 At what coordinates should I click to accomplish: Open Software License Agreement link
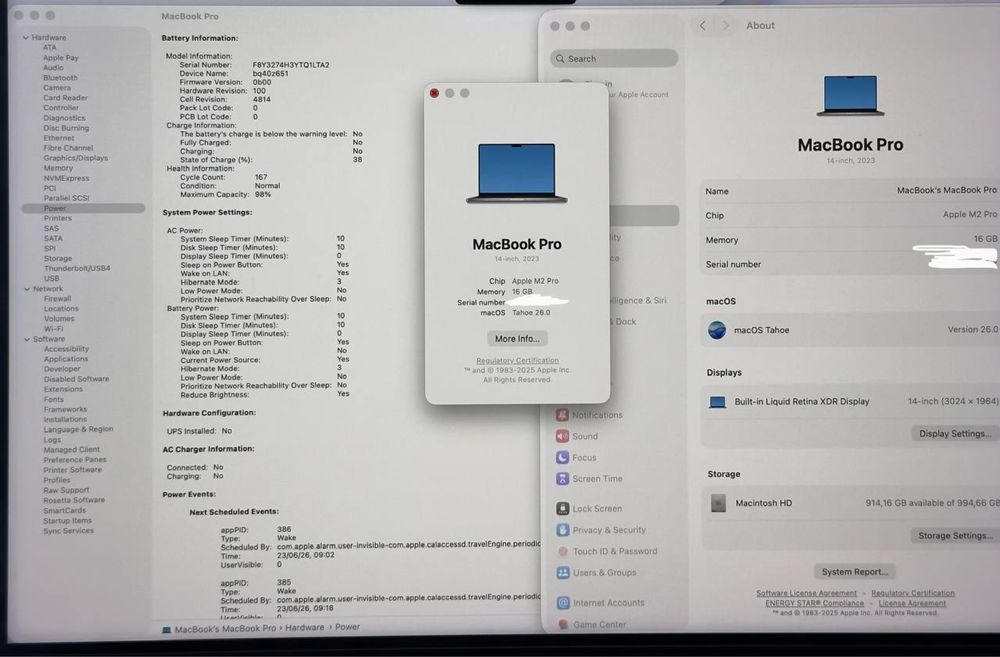pos(806,593)
